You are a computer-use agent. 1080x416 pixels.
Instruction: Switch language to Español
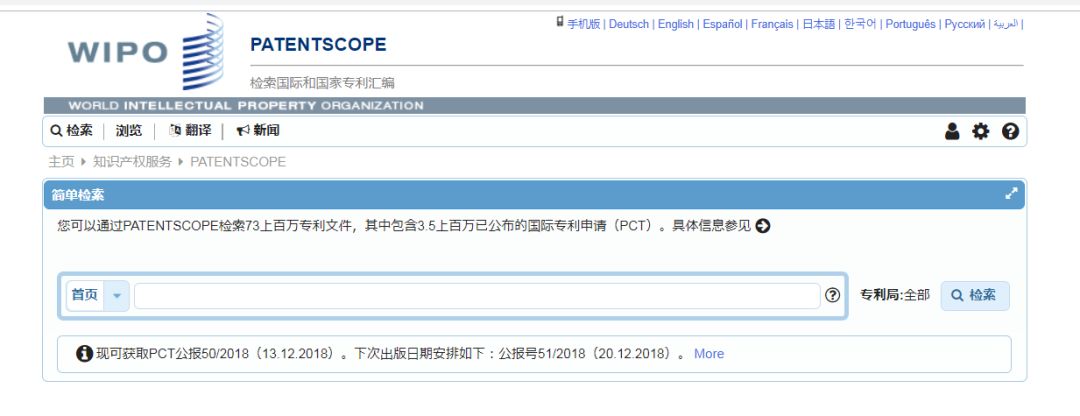point(723,24)
